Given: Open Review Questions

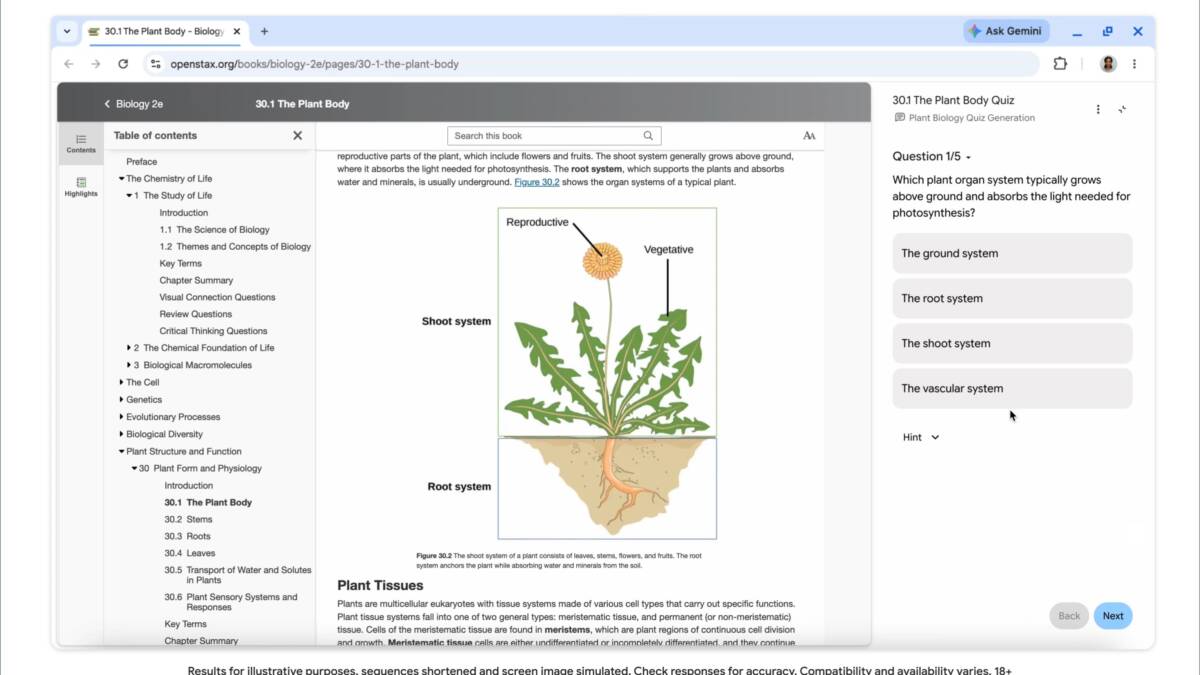Looking at the screenshot, I should coord(195,314).
